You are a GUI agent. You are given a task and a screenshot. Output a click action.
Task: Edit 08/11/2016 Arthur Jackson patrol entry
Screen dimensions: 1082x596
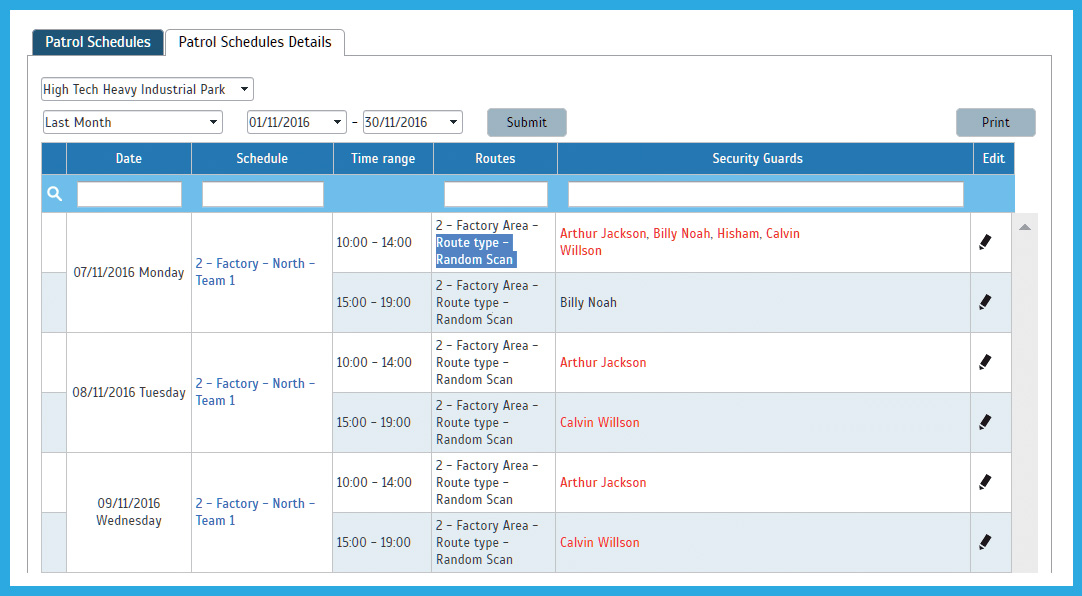pos(985,362)
